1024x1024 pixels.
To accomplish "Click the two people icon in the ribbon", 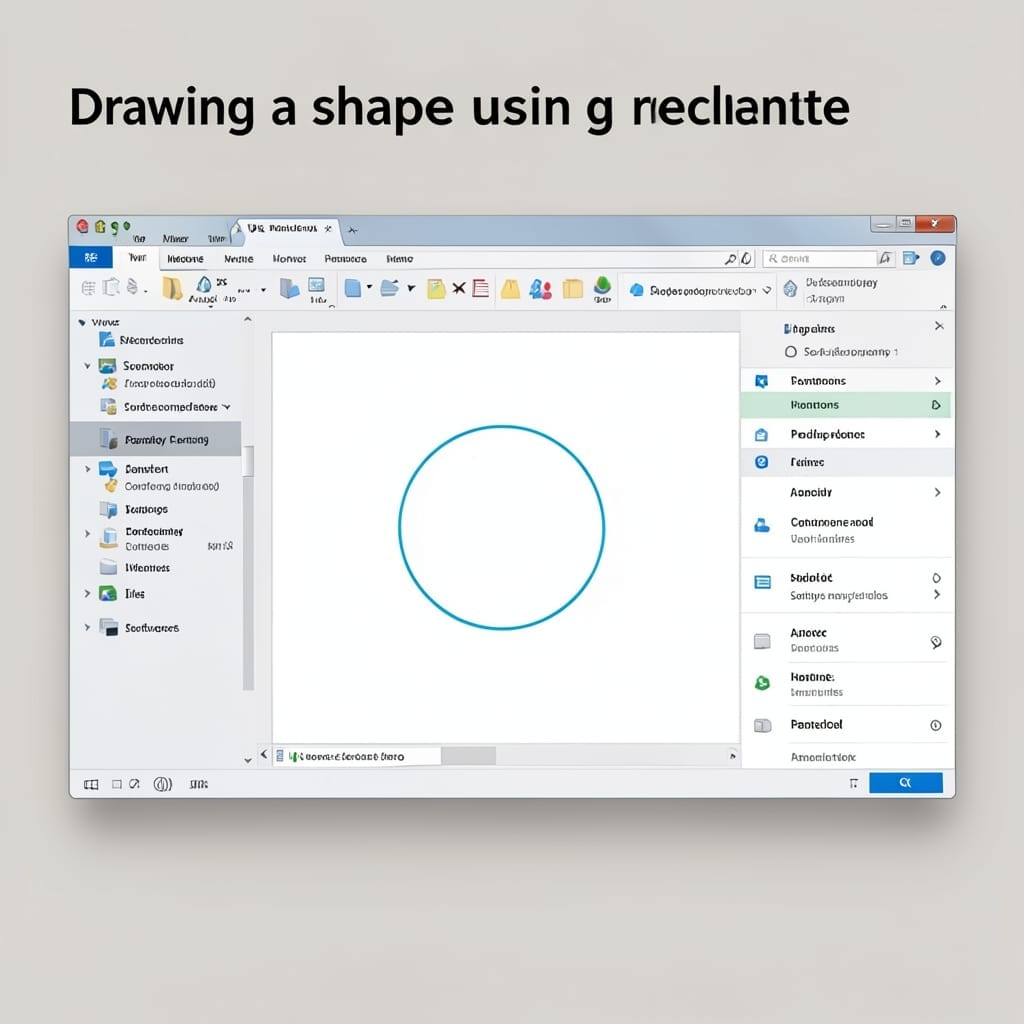I will pos(541,289).
